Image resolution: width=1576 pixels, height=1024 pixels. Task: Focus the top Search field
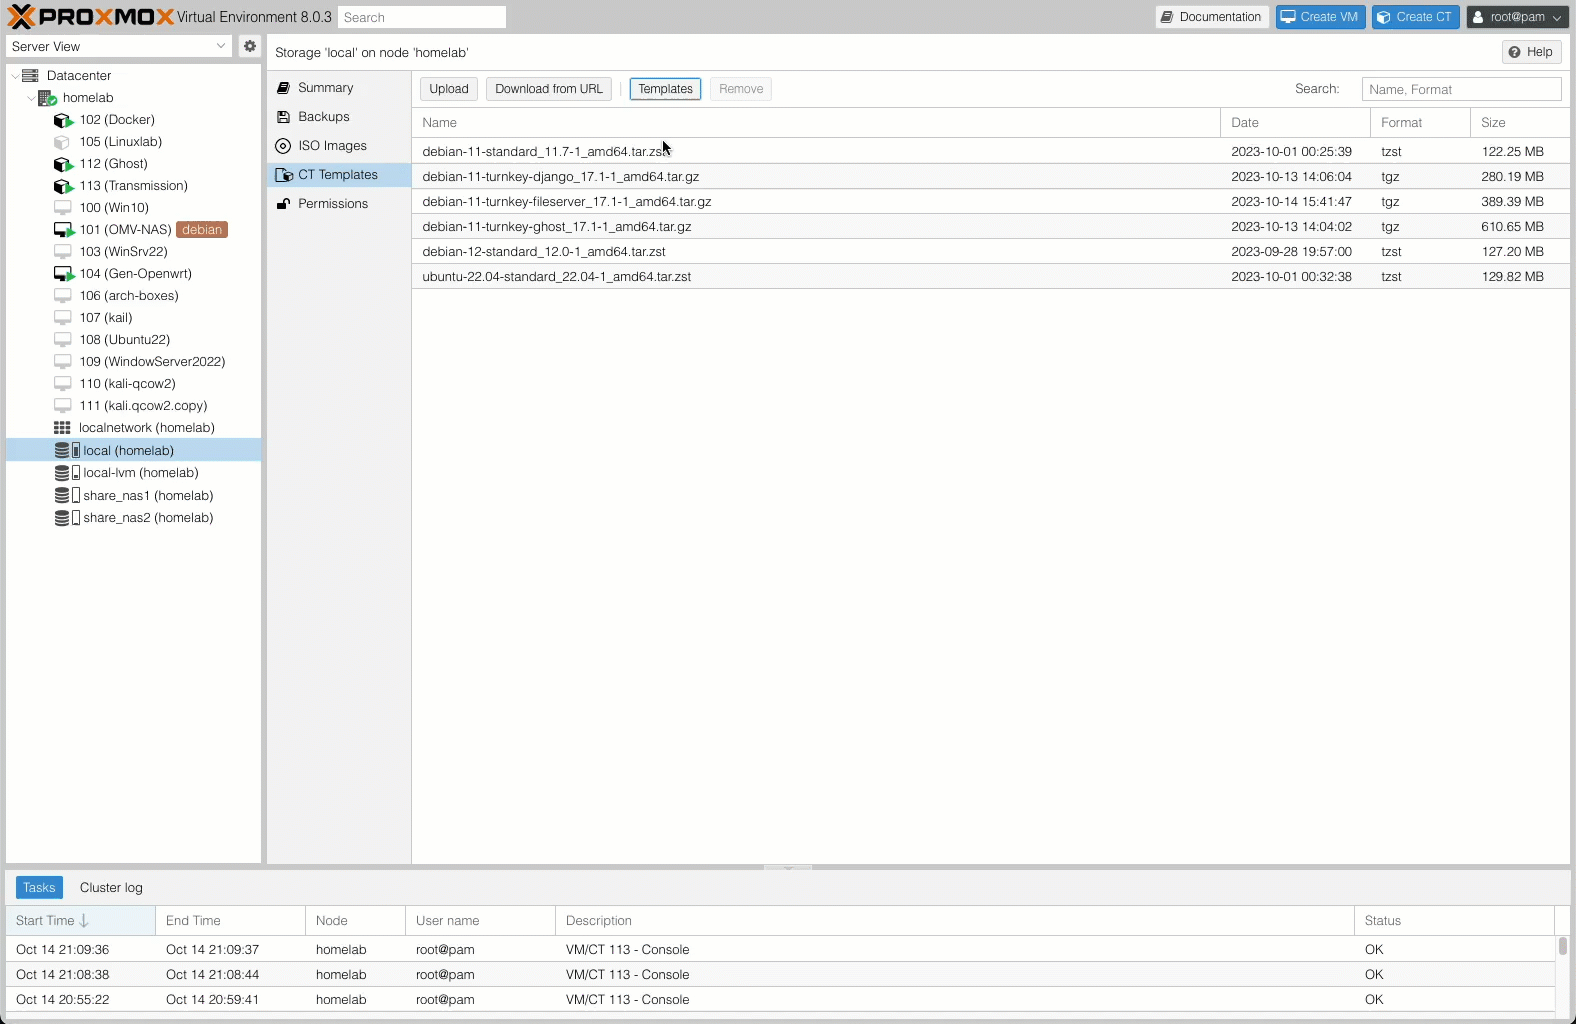[x=422, y=17]
